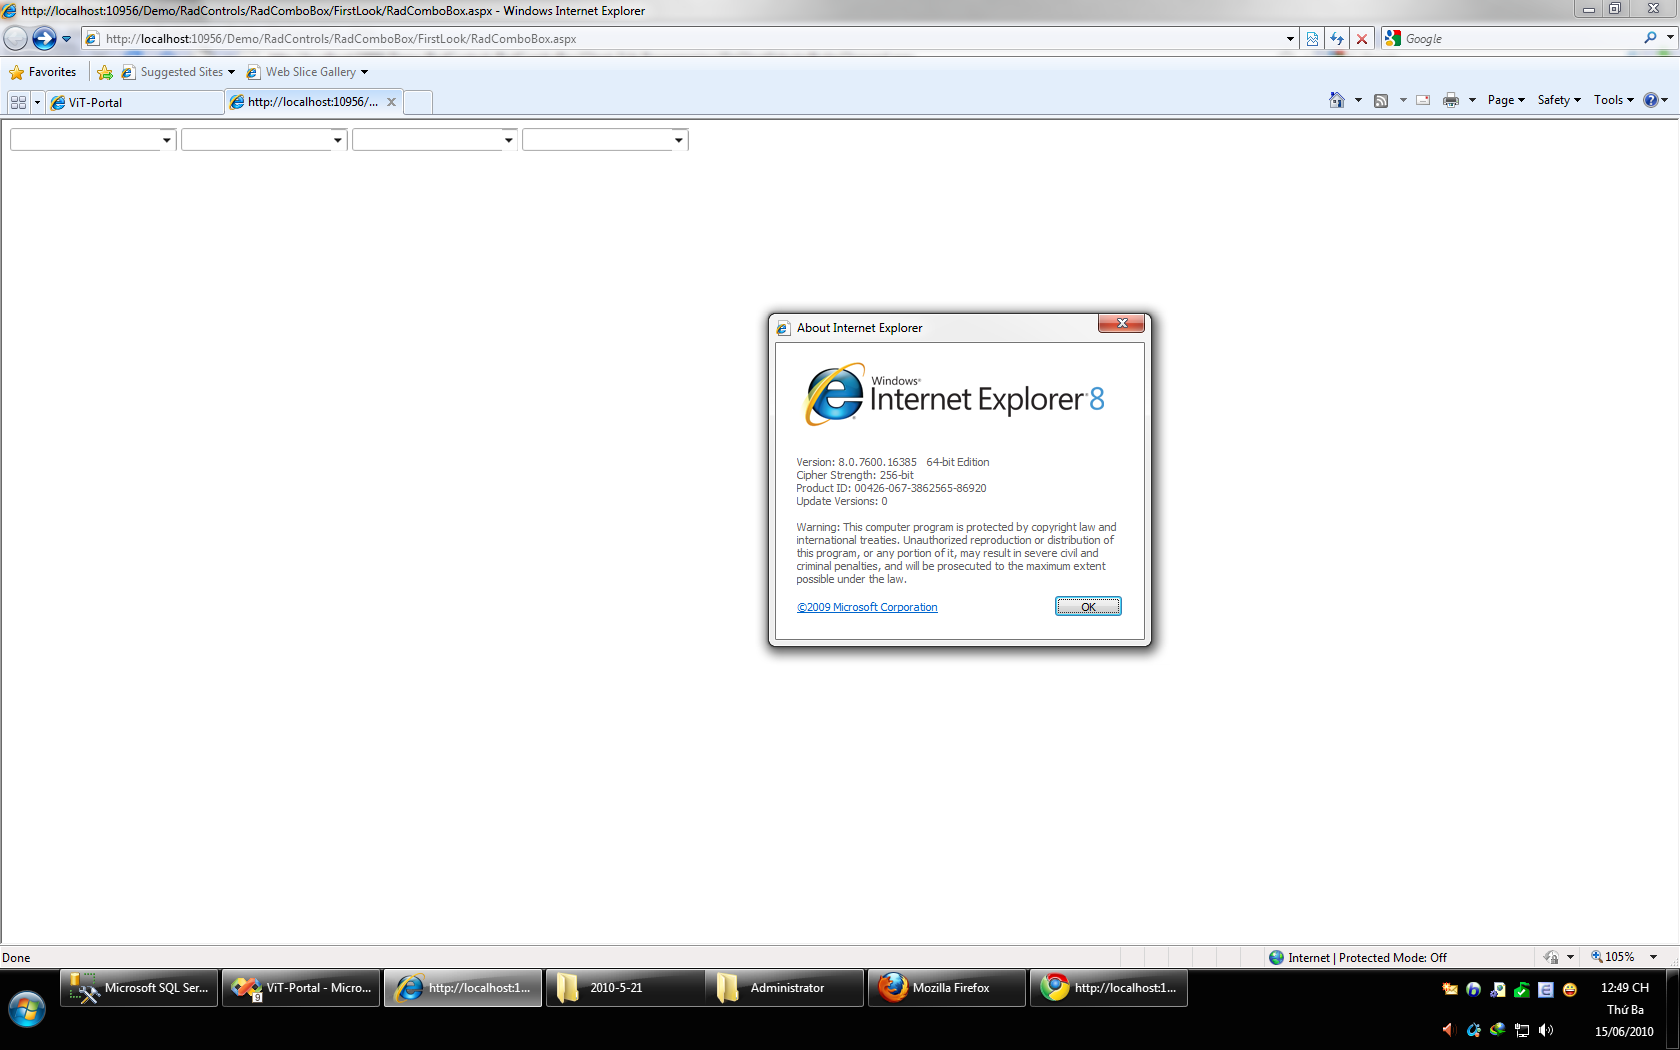Image resolution: width=1680 pixels, height=1050 pixels.
Task: Click the search magnifier icon
Action: [x=1650, y=38]
